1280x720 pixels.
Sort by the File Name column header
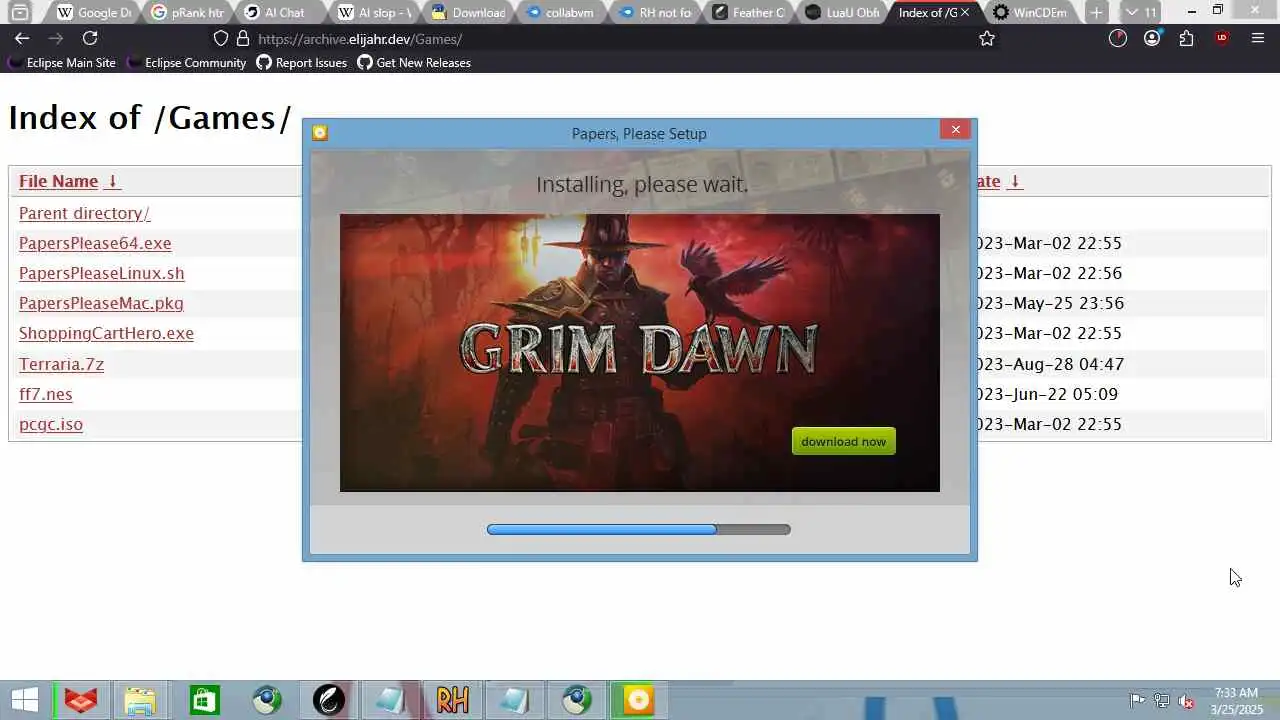pos(58,181)
